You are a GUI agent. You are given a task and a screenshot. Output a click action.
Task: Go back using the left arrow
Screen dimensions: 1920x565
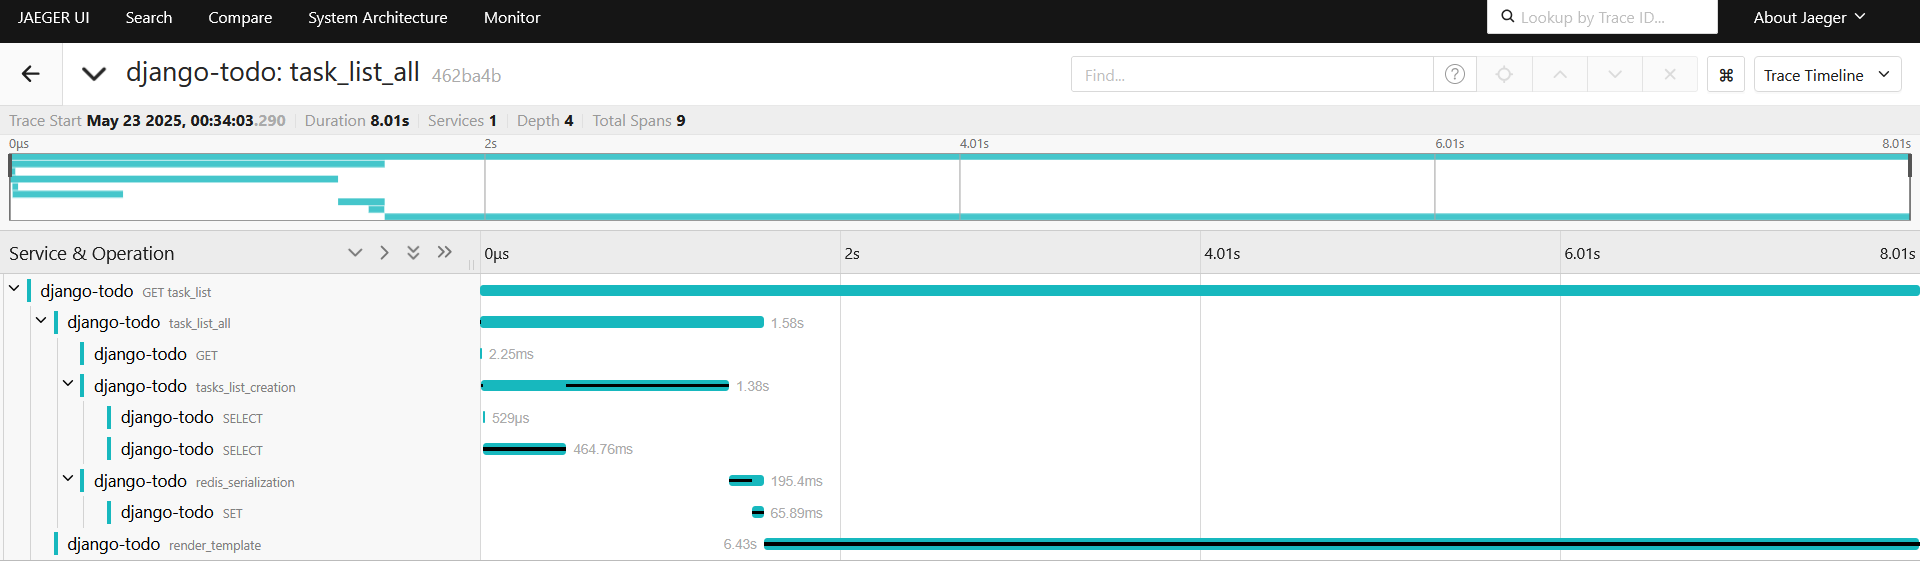(31, 74)
